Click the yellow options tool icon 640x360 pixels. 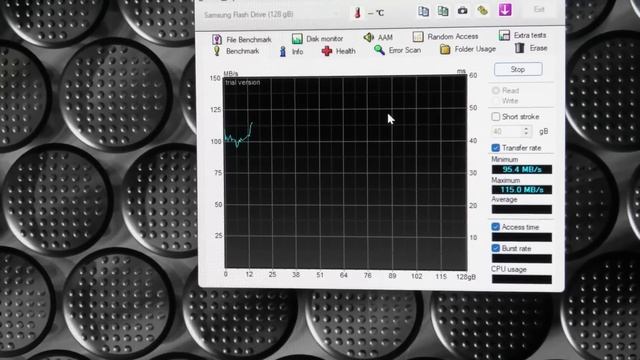[x=482, y=11]
